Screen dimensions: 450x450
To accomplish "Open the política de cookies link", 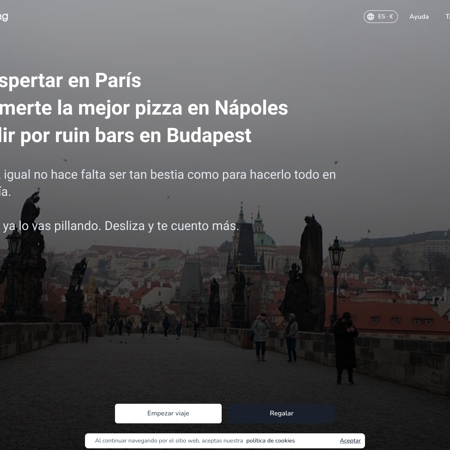I will 270,441.
